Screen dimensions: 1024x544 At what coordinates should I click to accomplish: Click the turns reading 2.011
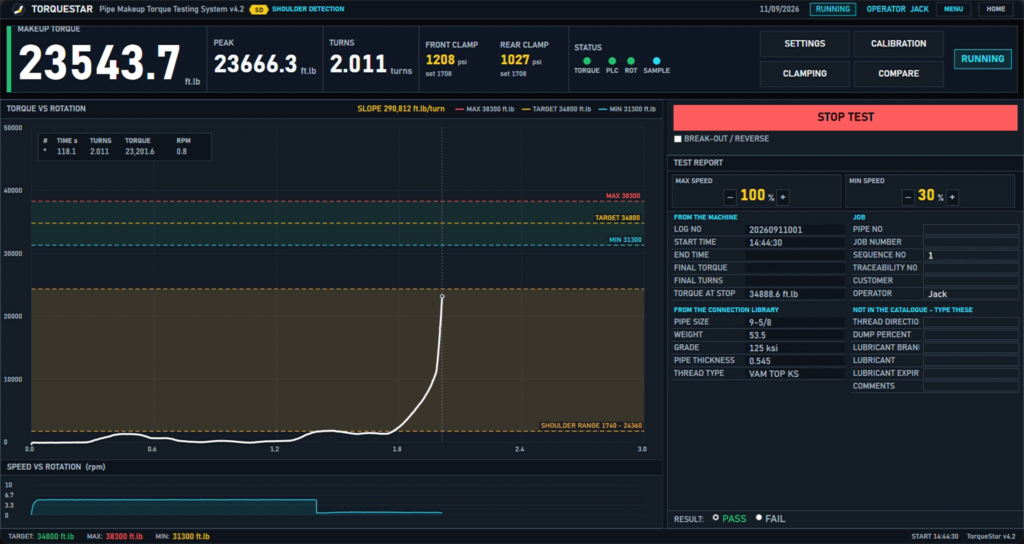[358, 64]
